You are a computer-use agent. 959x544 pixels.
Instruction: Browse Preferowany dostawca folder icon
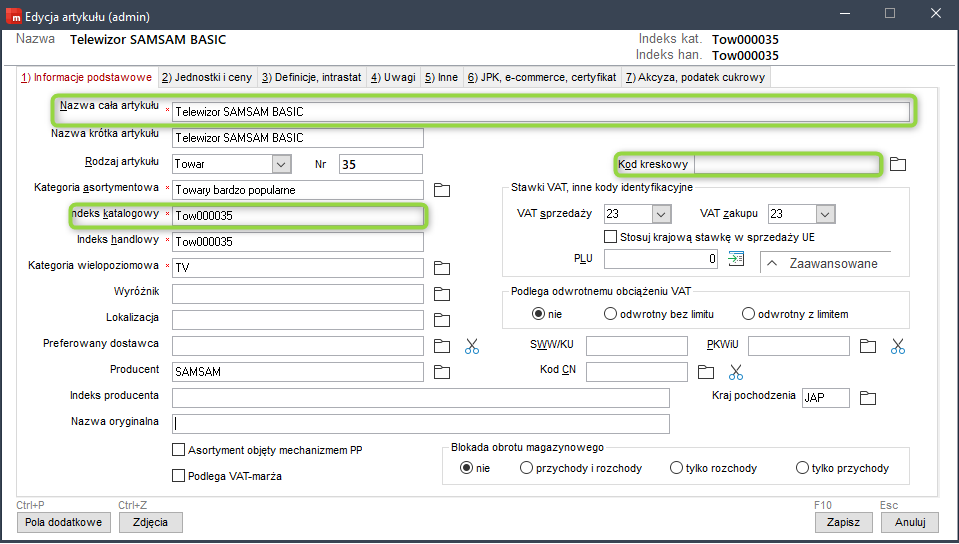point(442,346)
